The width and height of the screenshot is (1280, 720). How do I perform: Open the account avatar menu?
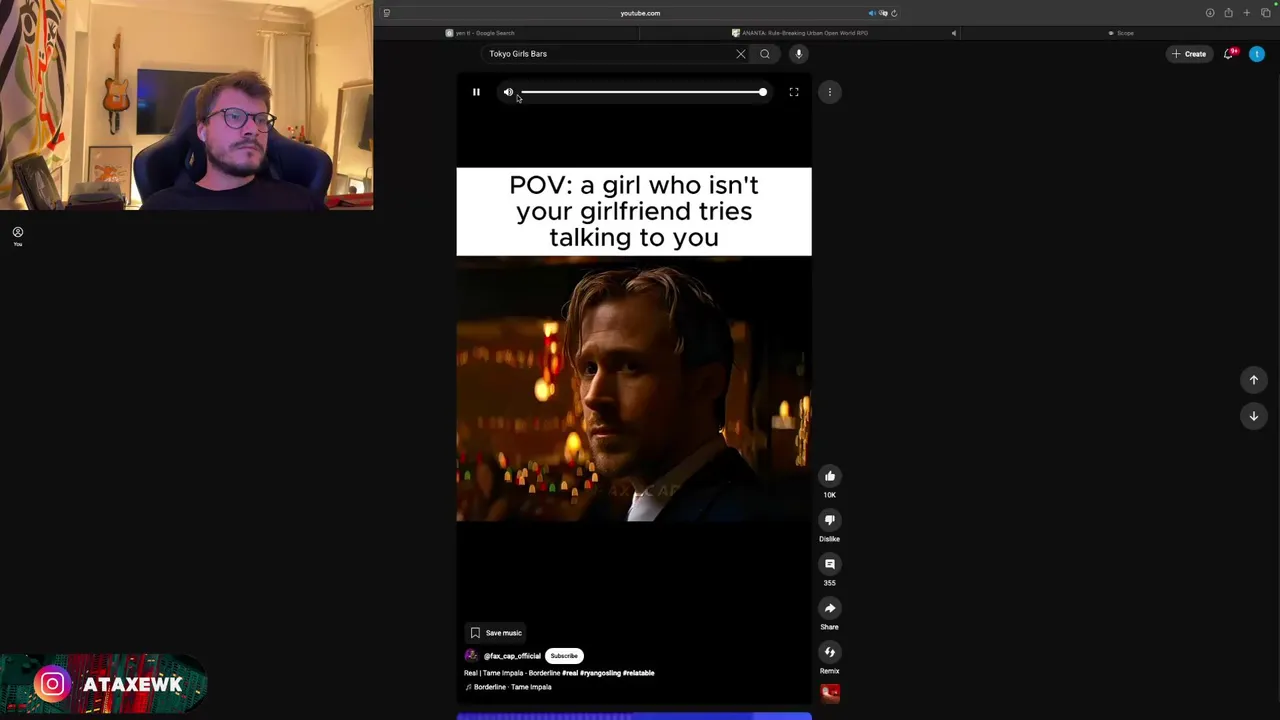[1257, 54]
